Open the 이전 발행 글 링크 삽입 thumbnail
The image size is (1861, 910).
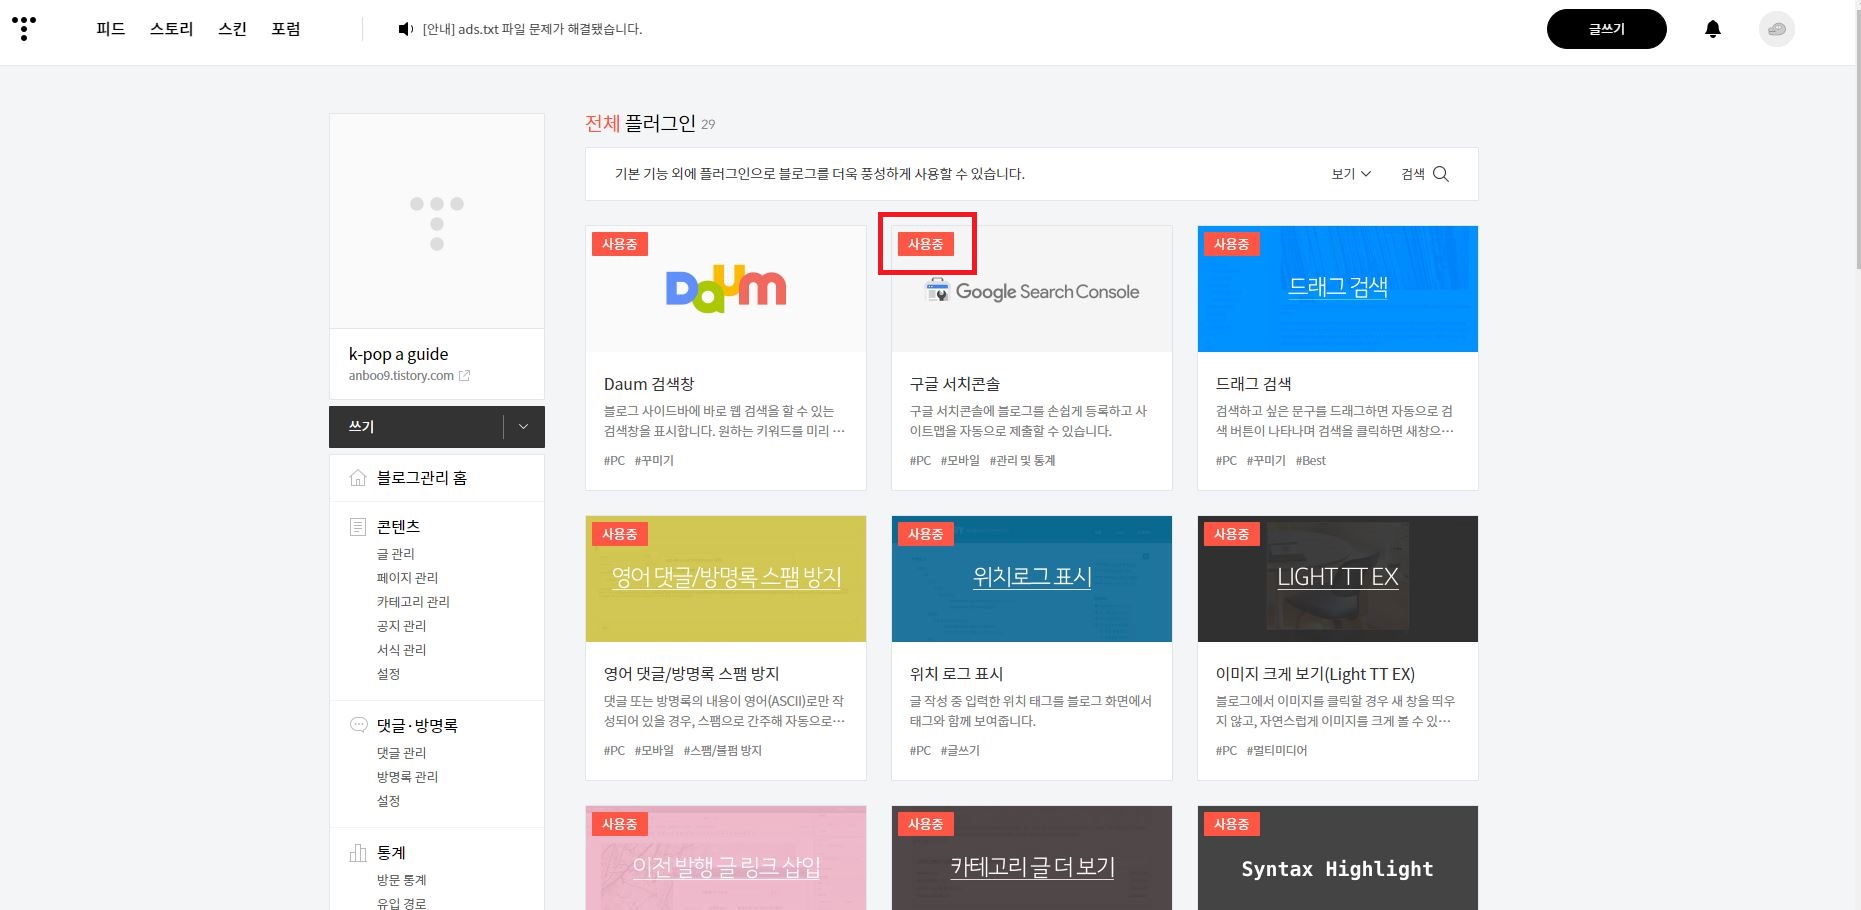pos(726,858)
